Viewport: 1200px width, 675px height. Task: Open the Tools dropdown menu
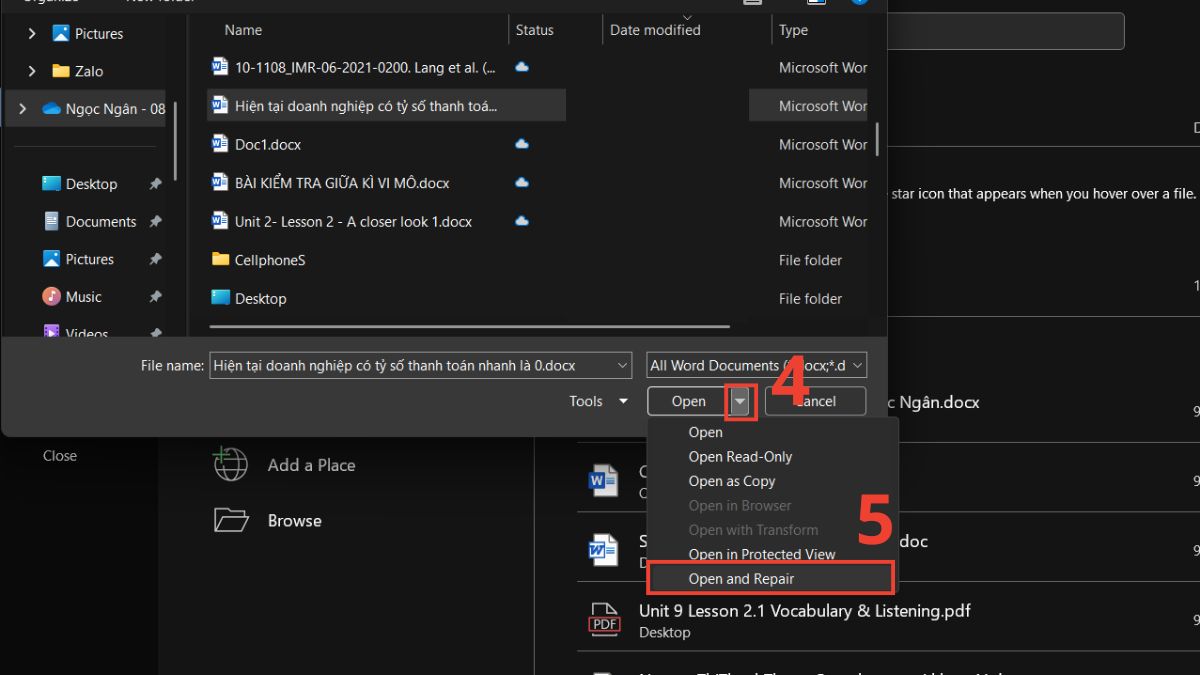coord(598,401)
